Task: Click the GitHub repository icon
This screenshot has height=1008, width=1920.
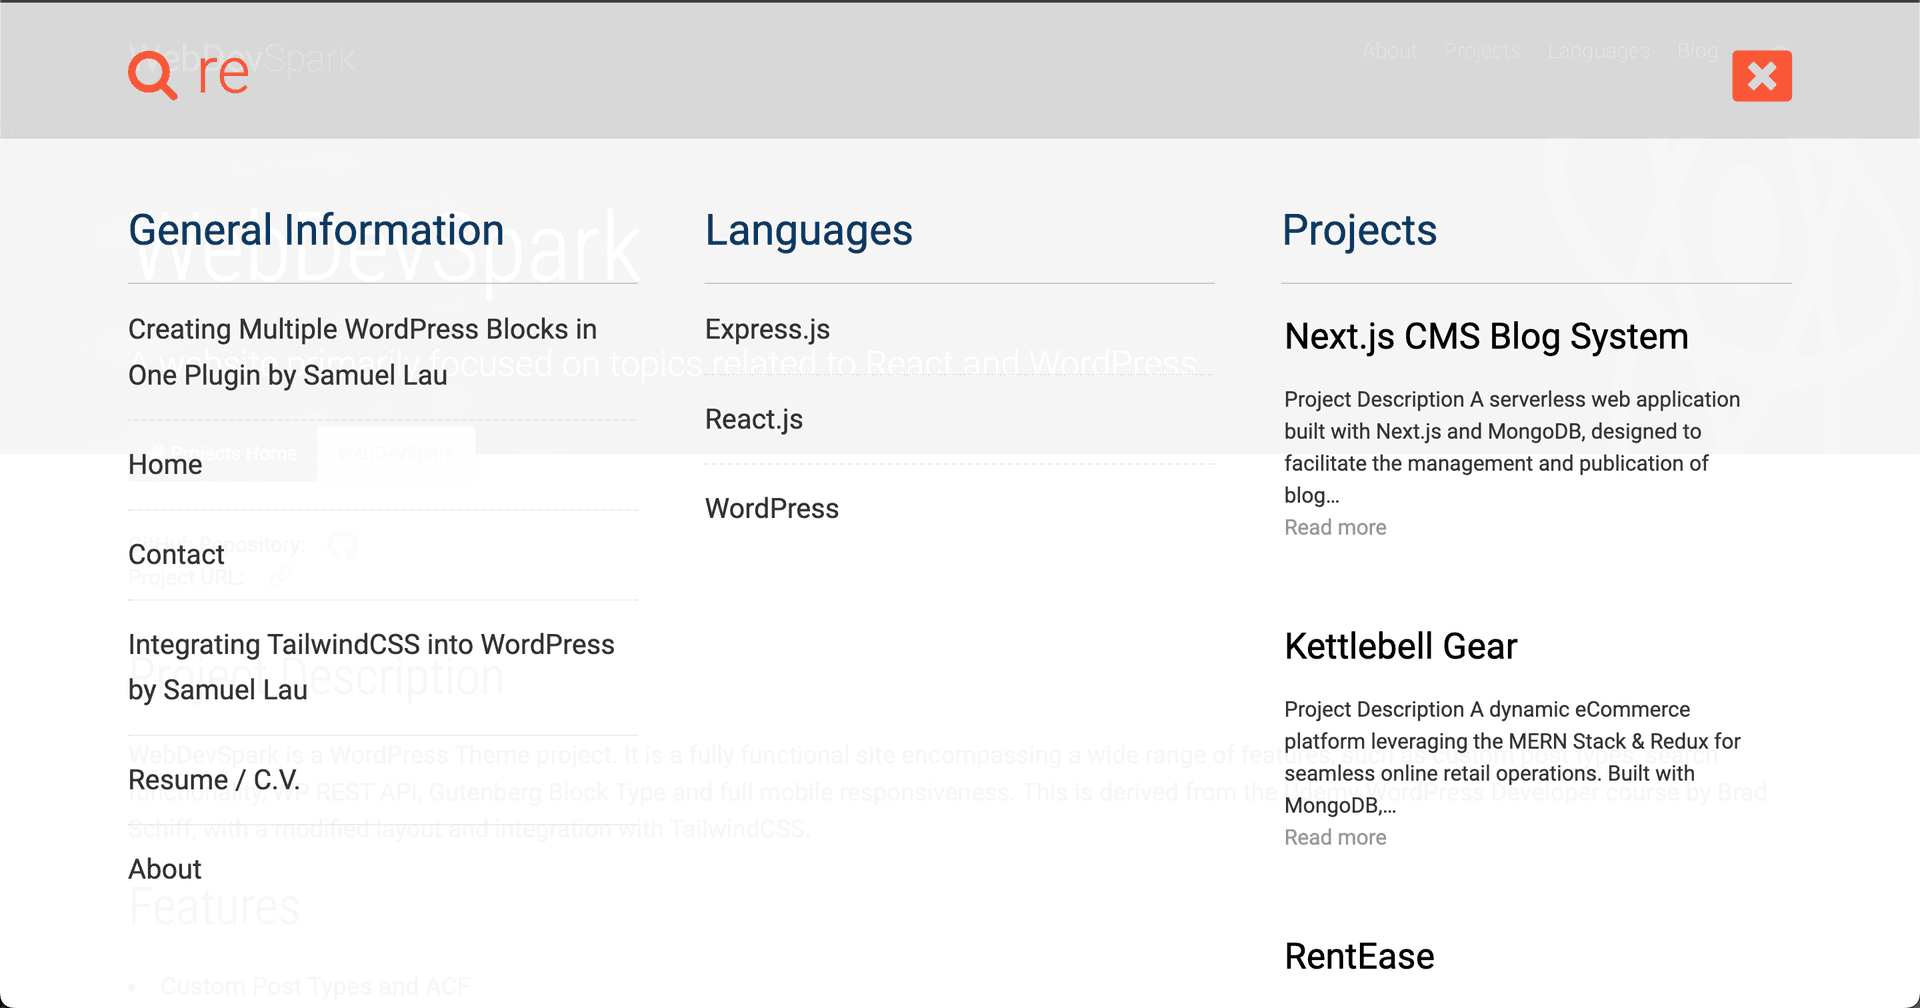Action: [x=343, y=546]
